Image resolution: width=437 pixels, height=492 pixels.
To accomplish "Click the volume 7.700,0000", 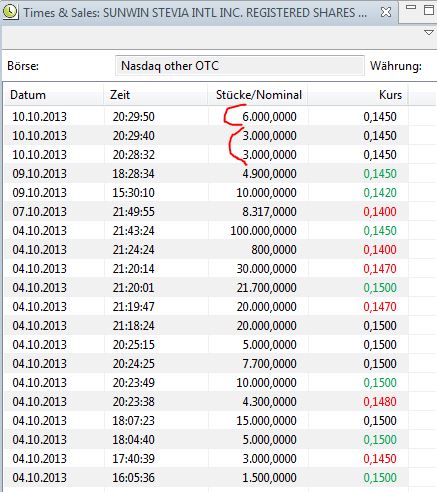I will 269,364.
